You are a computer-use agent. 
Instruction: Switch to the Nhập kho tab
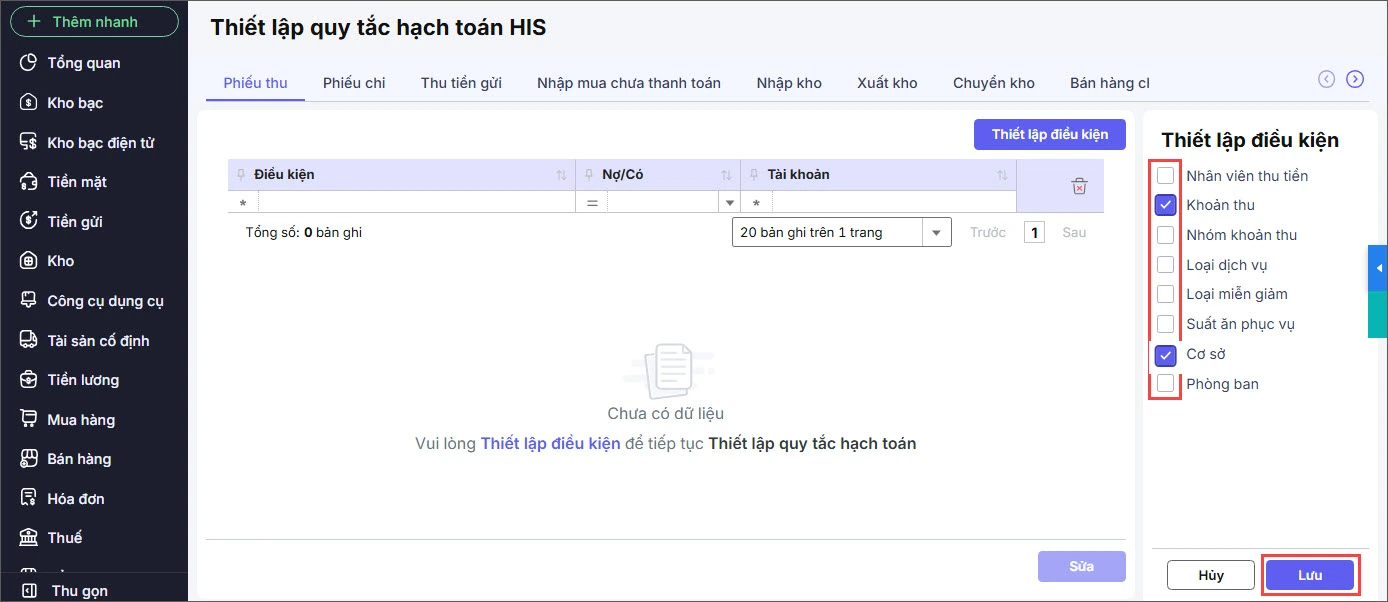pyautogui.click(x=789, y=83)
